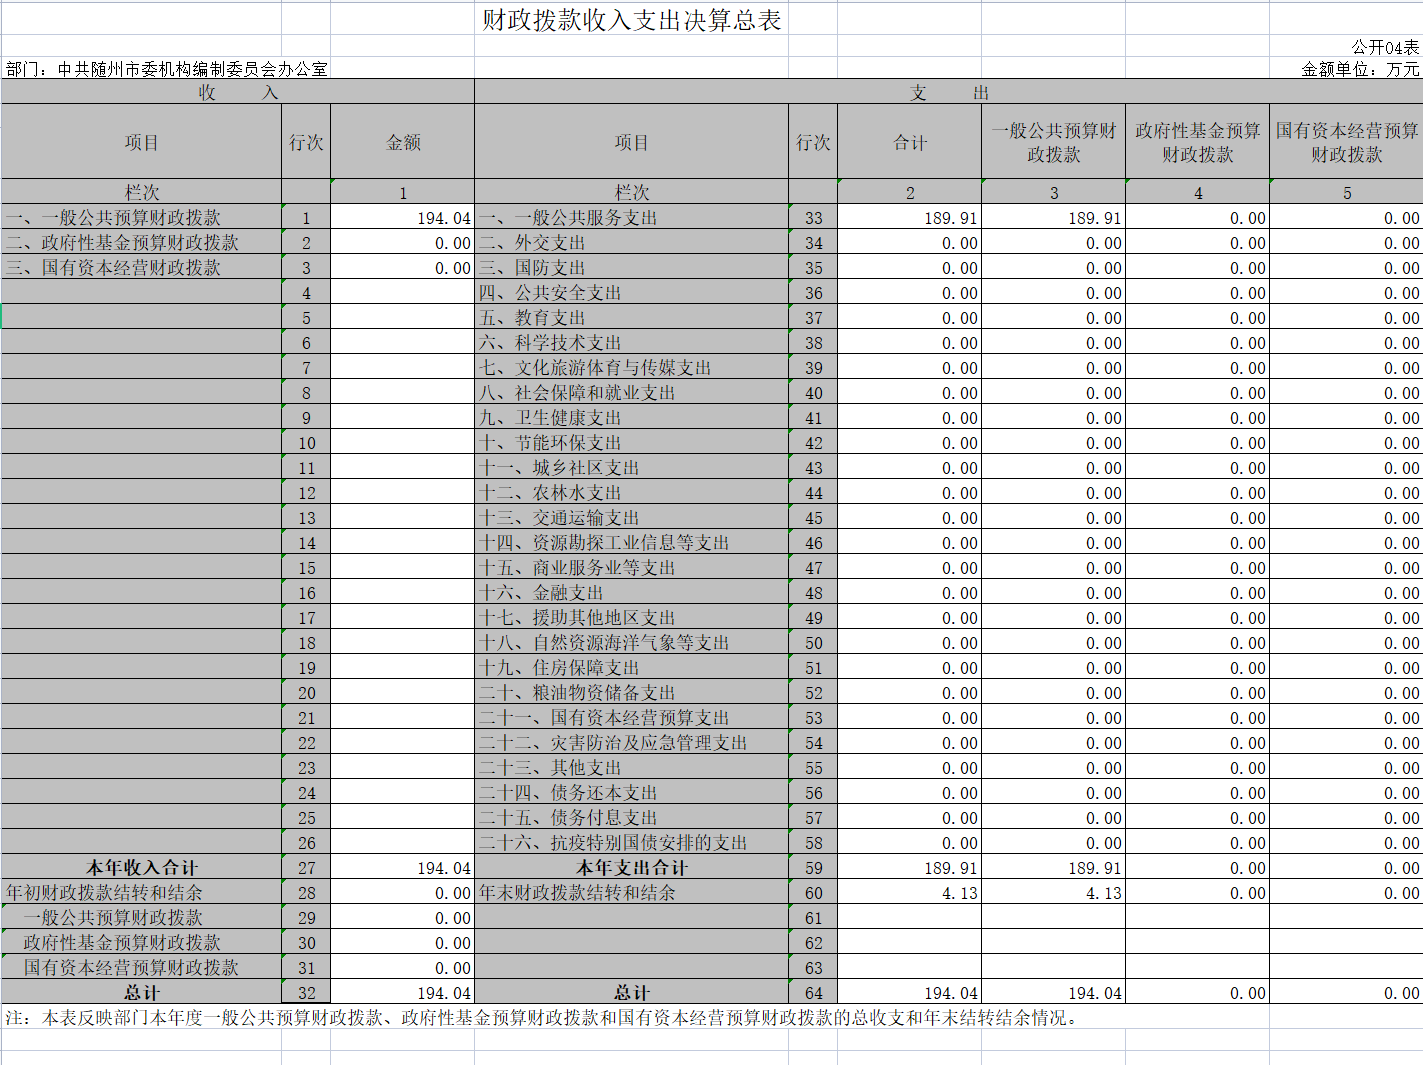Select the 金额单位：万元 cell
The width and height of the screenshot is (1423, 1065).
[x=1359, y=69]
